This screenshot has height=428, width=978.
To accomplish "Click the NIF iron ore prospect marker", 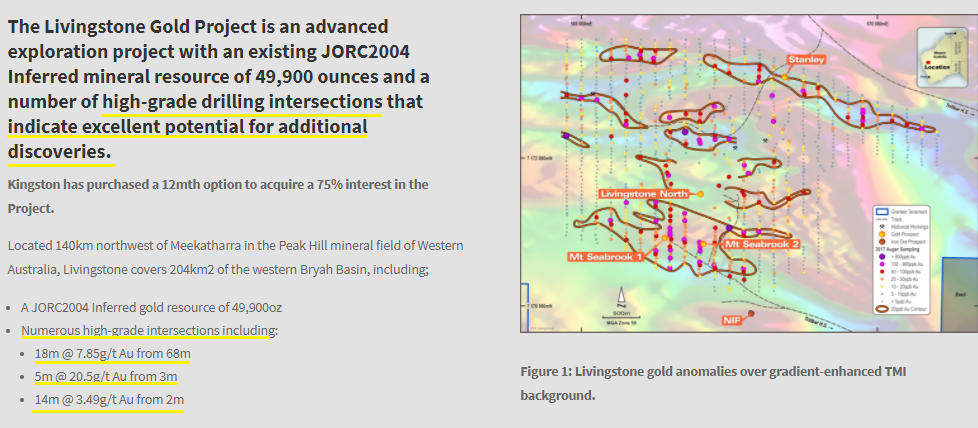I will tap(751, 313).
